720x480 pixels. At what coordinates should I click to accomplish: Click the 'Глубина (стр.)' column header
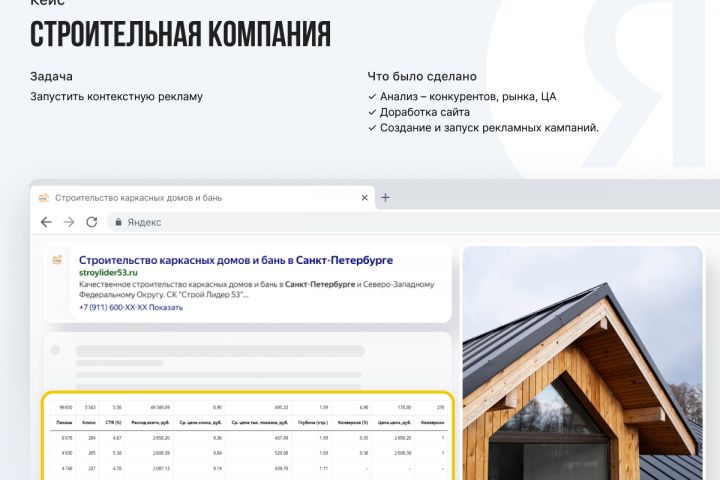point(313,422)
